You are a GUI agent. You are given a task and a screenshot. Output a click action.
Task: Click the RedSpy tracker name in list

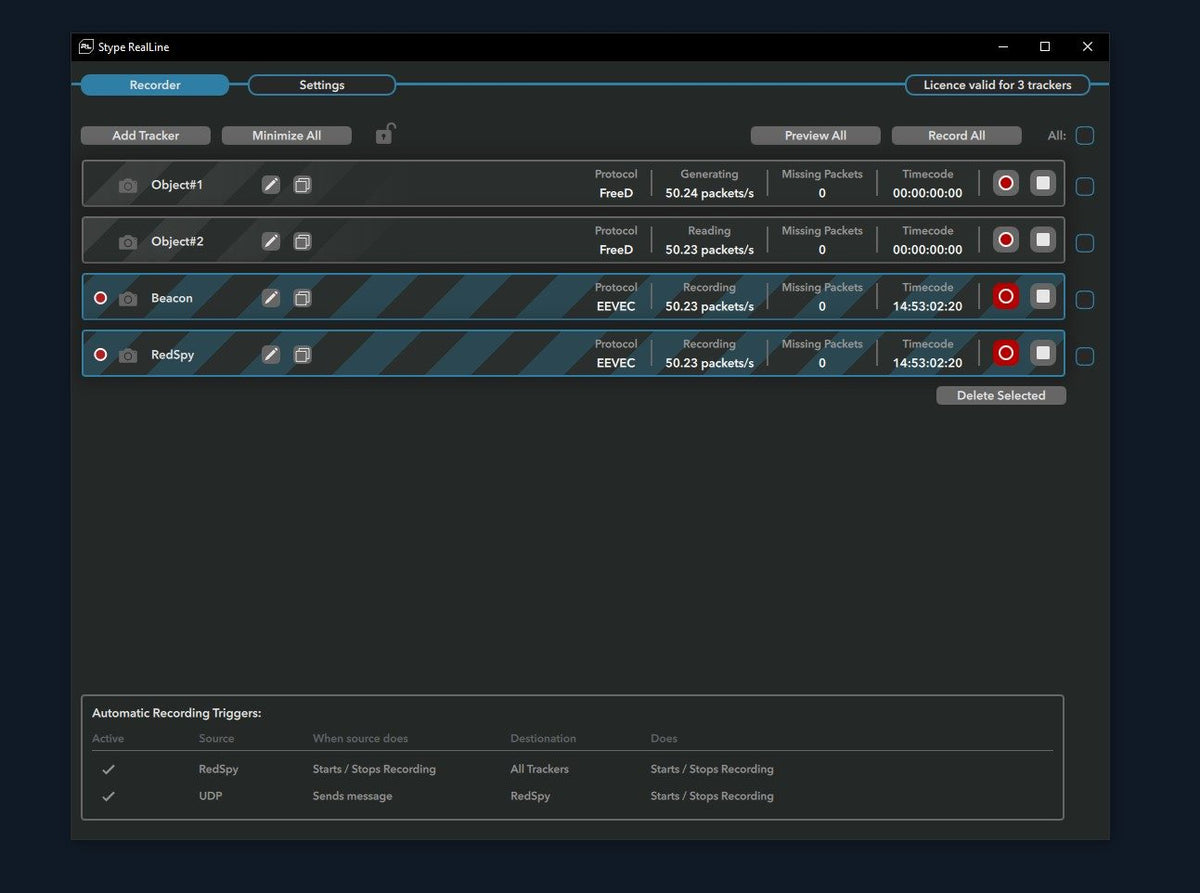click(173, 355)
